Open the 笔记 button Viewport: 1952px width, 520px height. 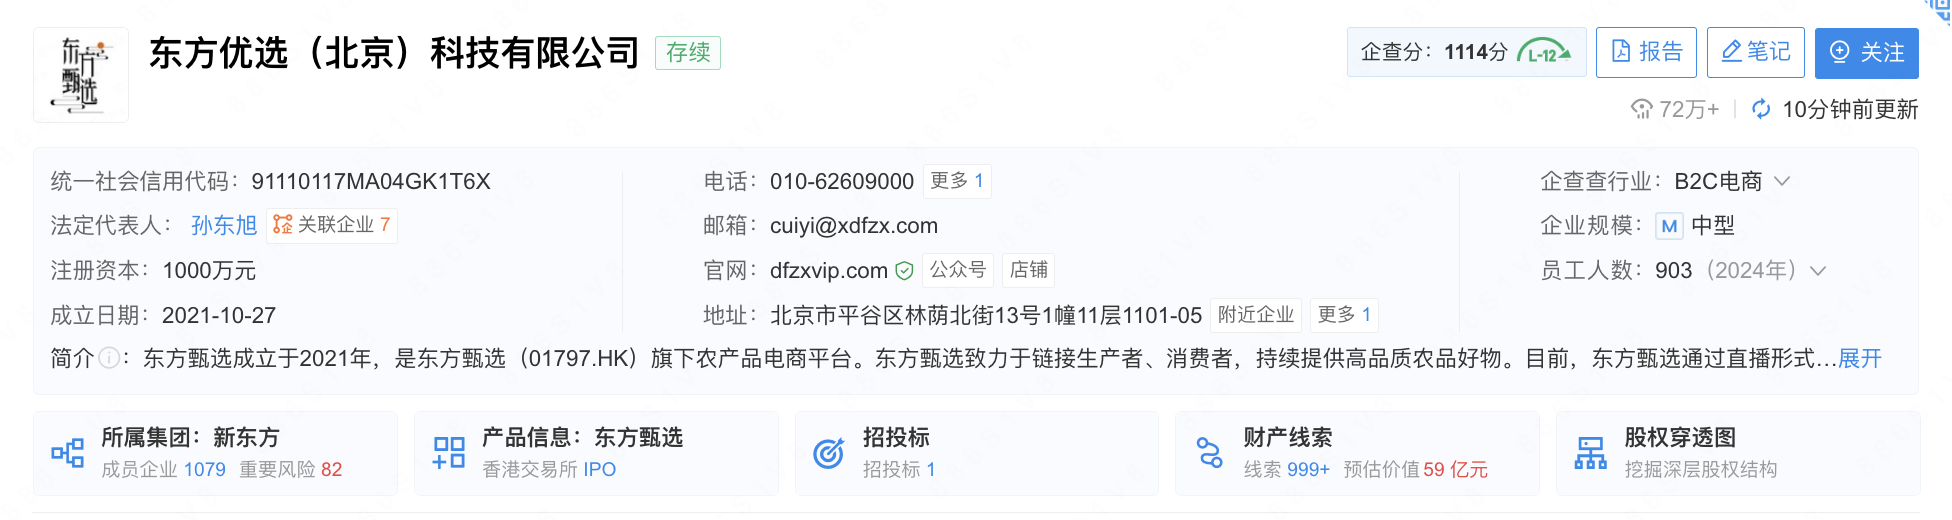coord(1756,52)
